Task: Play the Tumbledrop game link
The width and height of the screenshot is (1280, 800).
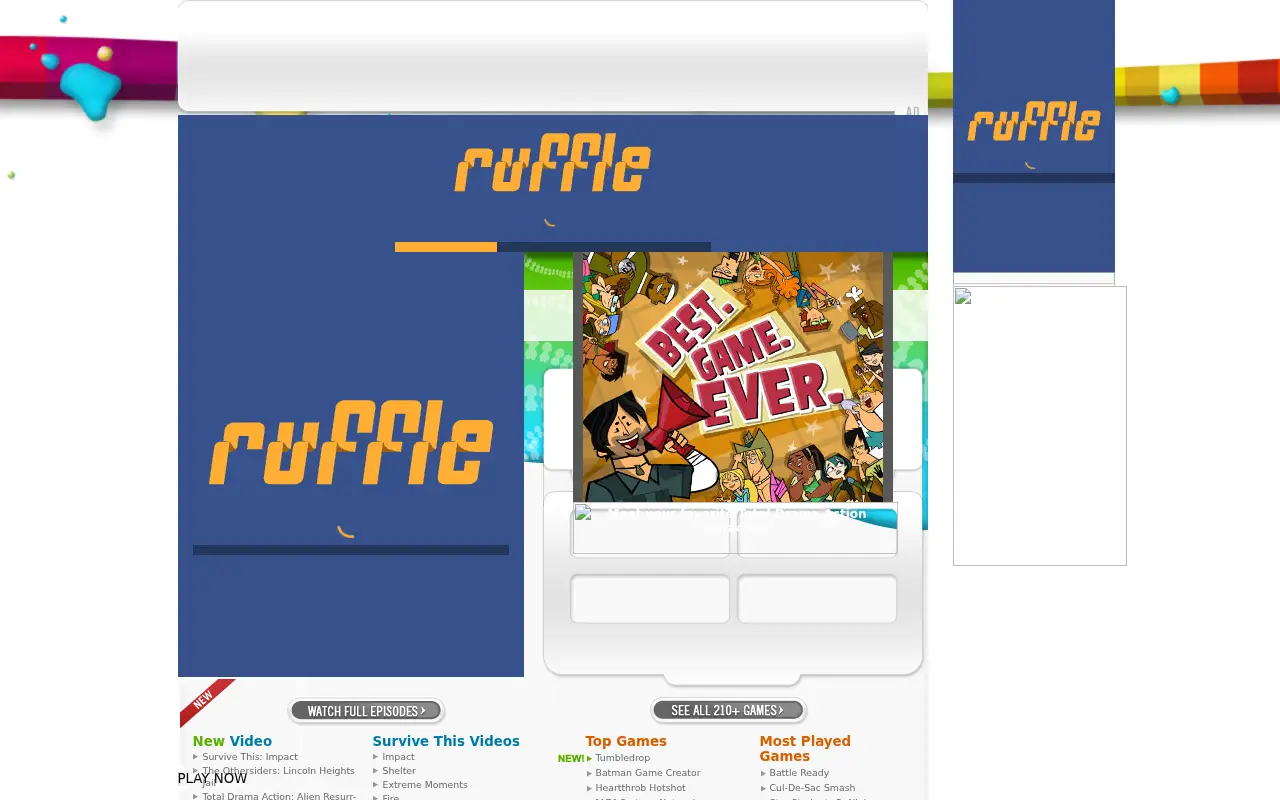Action: tap(622, 758)
